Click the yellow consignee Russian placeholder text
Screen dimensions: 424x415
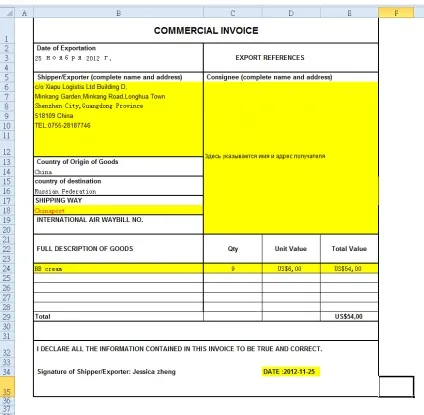[x=265, y=156]
